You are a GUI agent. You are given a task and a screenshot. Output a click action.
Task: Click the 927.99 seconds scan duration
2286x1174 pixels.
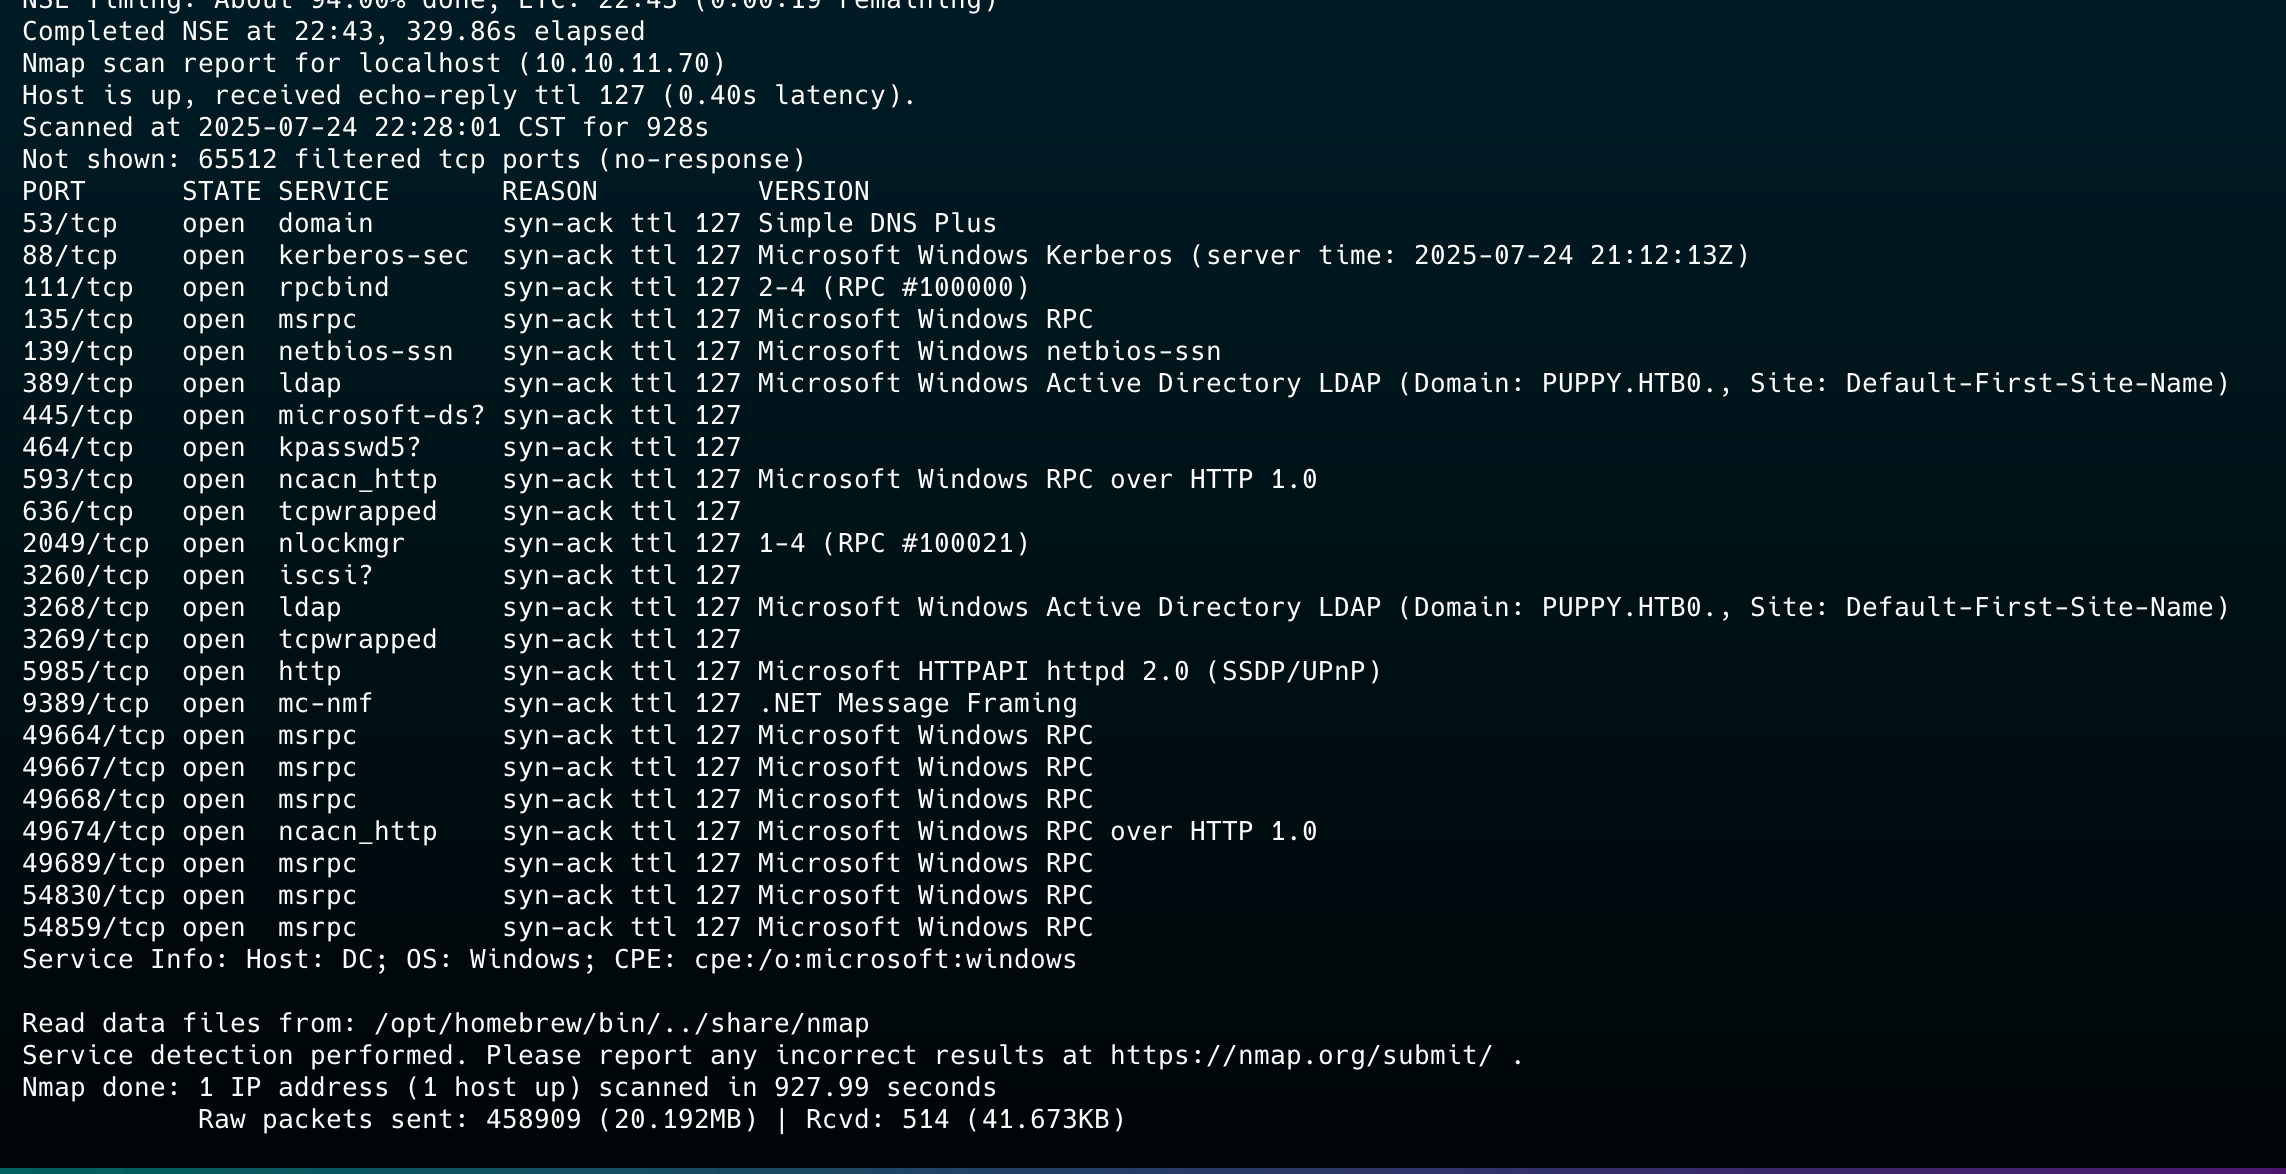(886, 1088)
